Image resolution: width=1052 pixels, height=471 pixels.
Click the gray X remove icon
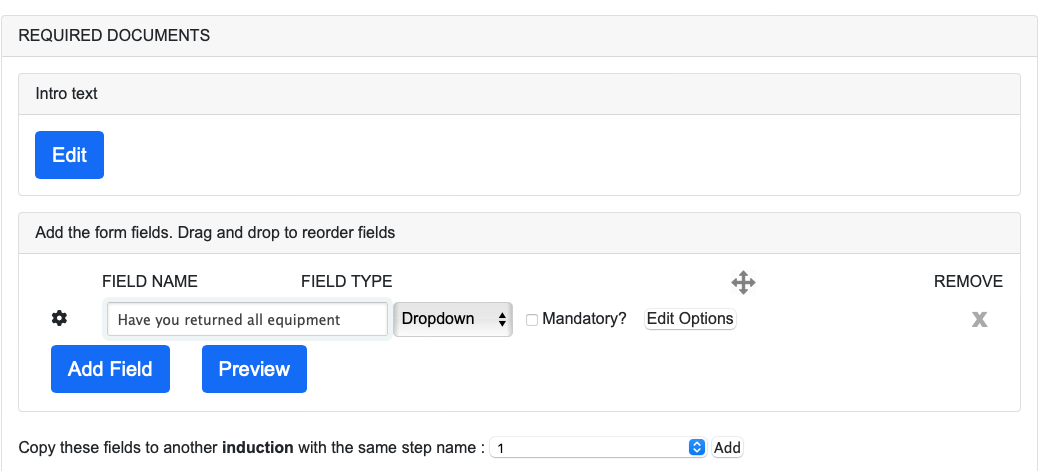point(979,319)
